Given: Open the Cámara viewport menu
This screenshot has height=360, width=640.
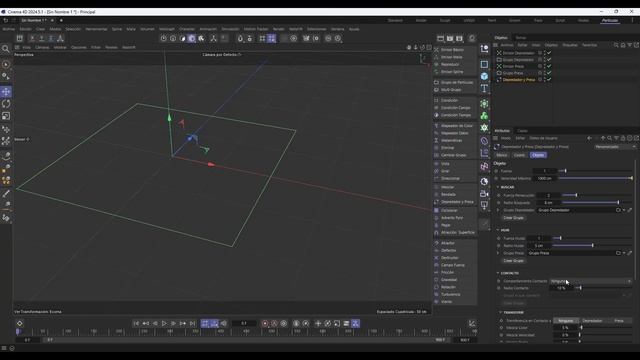Looking at the screenshot, I should click(x=42, y=47).
